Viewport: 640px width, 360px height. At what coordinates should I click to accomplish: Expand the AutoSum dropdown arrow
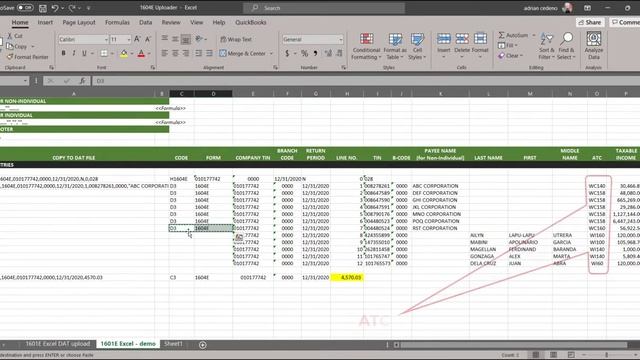[533, 36]
